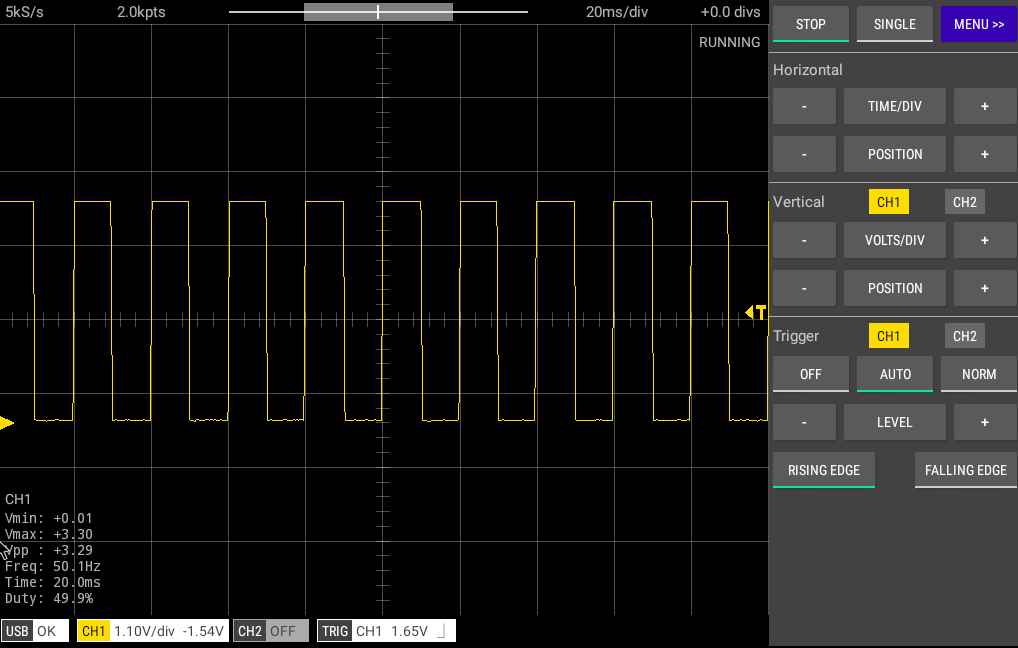
Task: Click the CH1 ground level arrow marker
Action: (7, 423)
